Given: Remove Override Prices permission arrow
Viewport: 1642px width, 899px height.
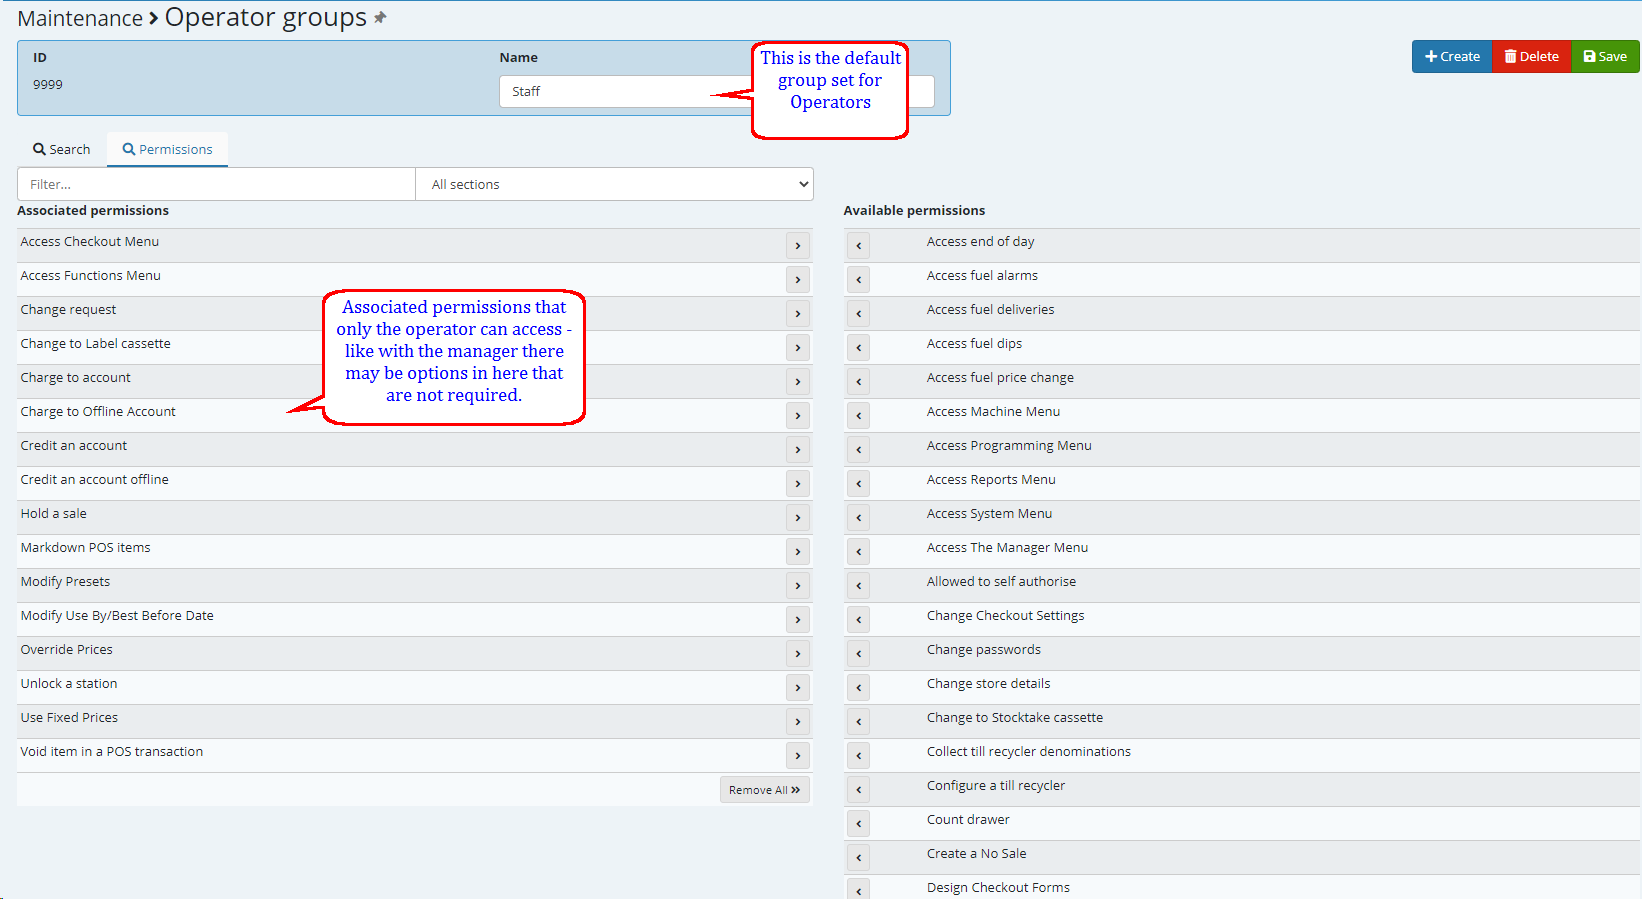Looking at the screenshot, I should pyautogui.click(x=797, y=654).
